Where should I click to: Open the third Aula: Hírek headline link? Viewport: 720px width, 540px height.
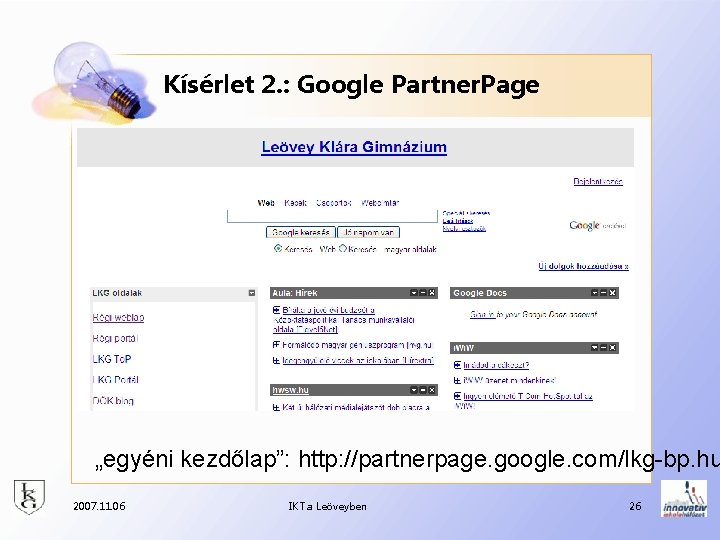[x=358, y=361]
